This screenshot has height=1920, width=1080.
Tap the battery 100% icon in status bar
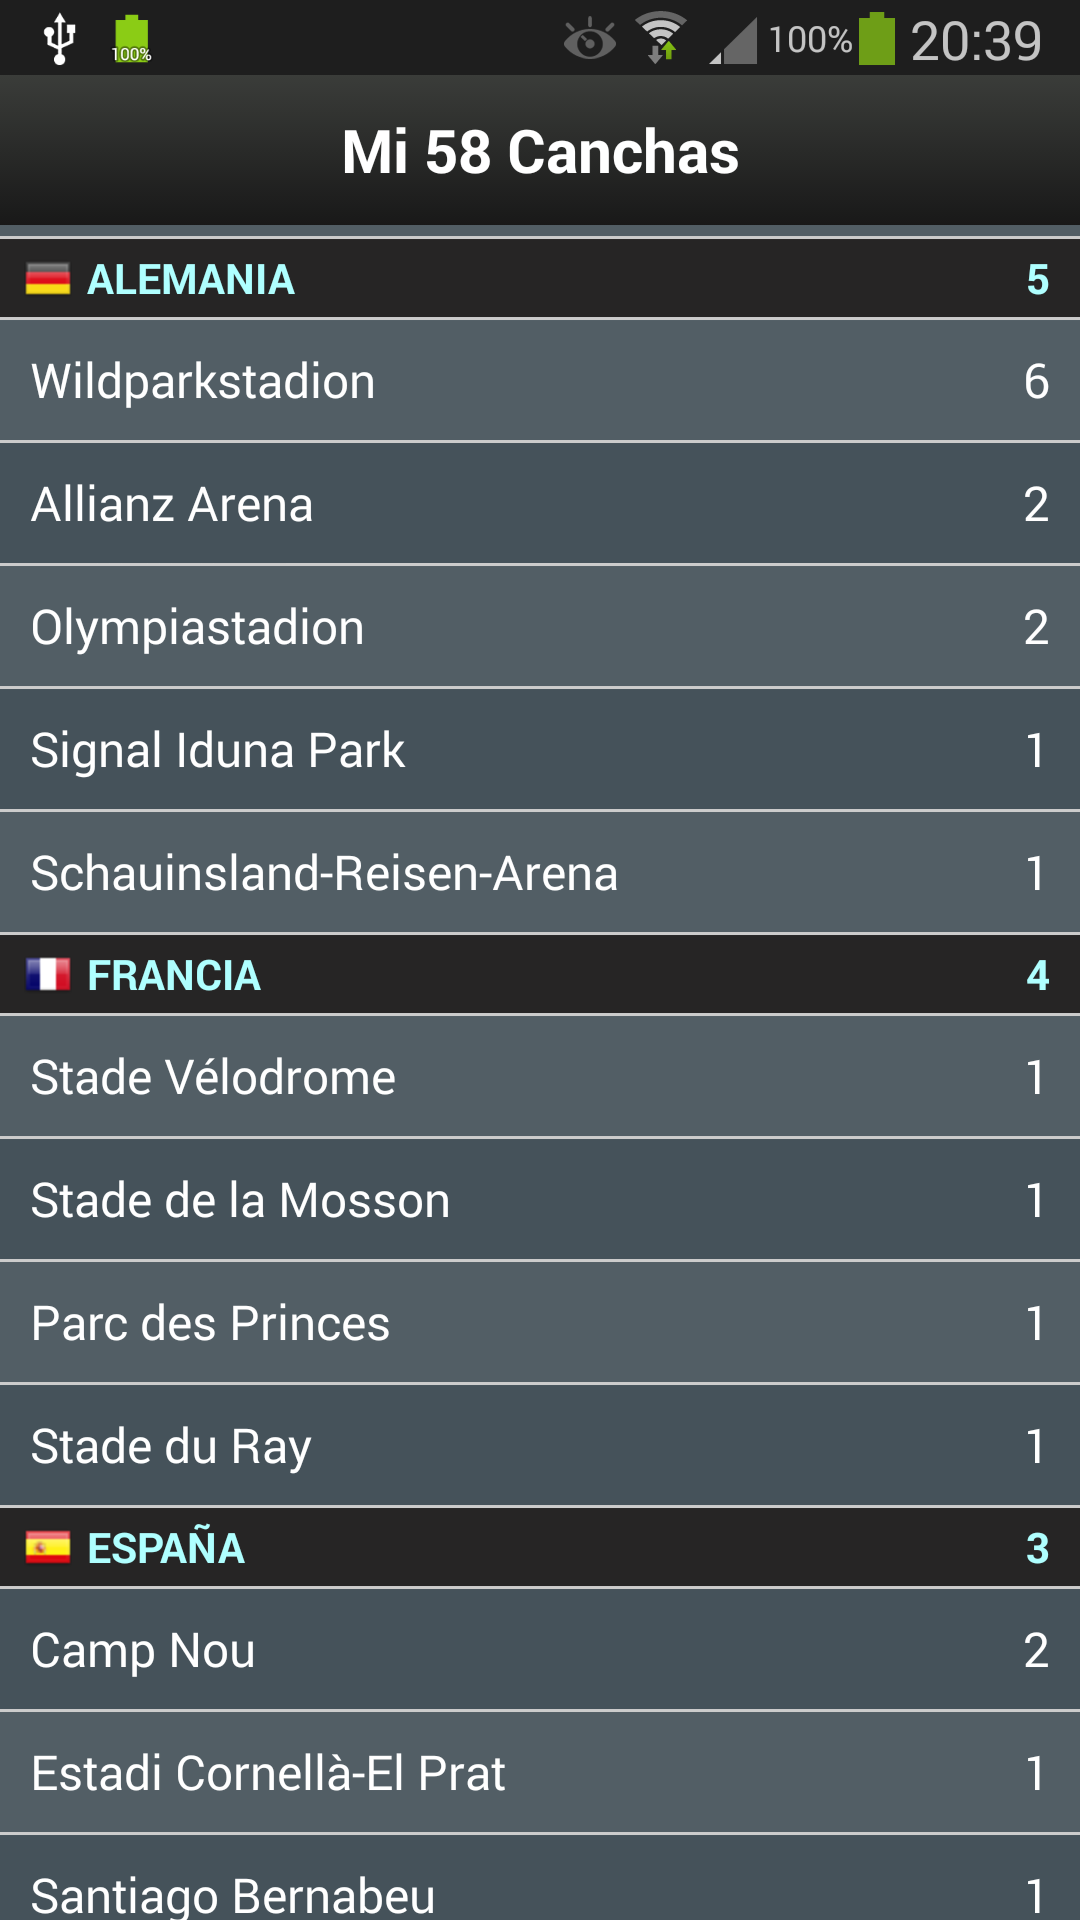[x=877, y=39]
